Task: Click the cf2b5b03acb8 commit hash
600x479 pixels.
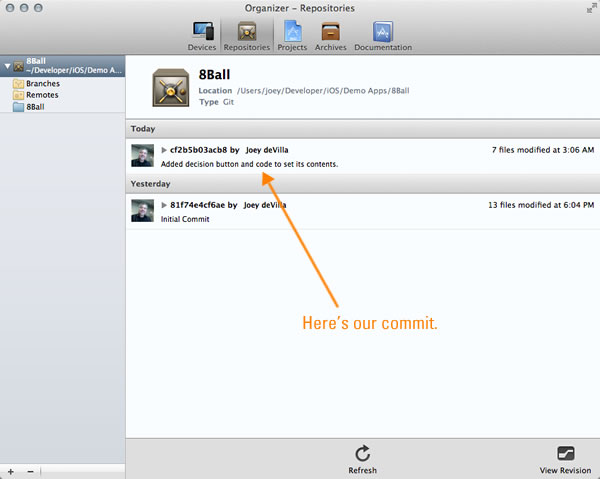Action: click(199, 150)
